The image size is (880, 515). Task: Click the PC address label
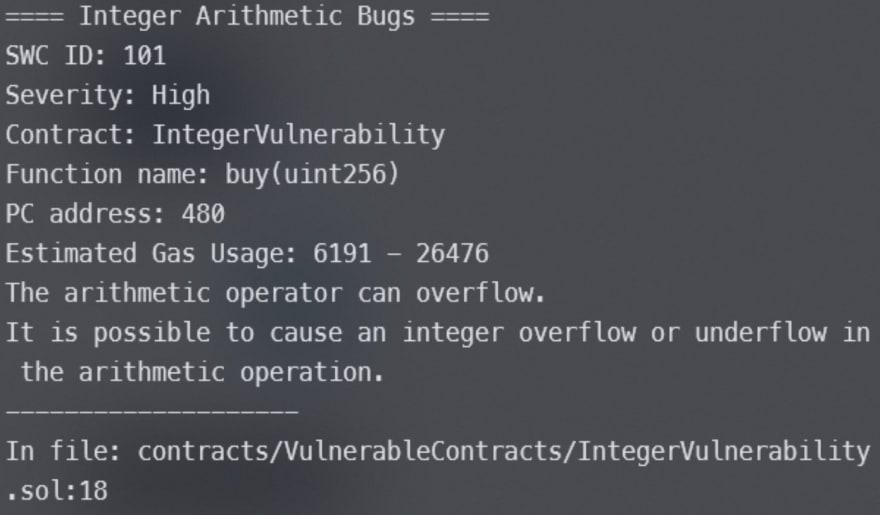click(x=86, y=213)
